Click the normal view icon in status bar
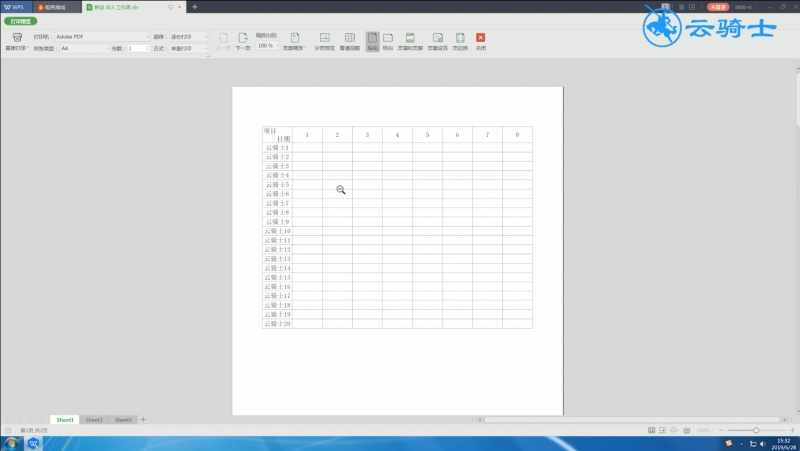This screenshot has height=451, width=800. pyautogui.click(x=652, y=431)
